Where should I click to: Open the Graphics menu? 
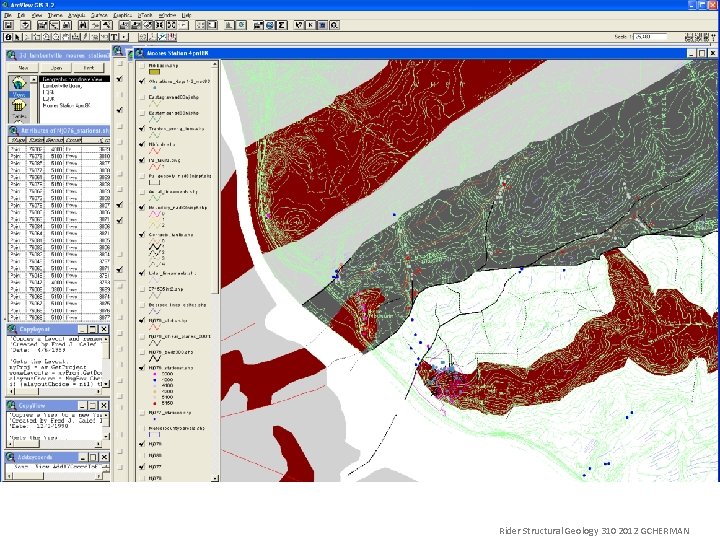(x=122, y=15)
